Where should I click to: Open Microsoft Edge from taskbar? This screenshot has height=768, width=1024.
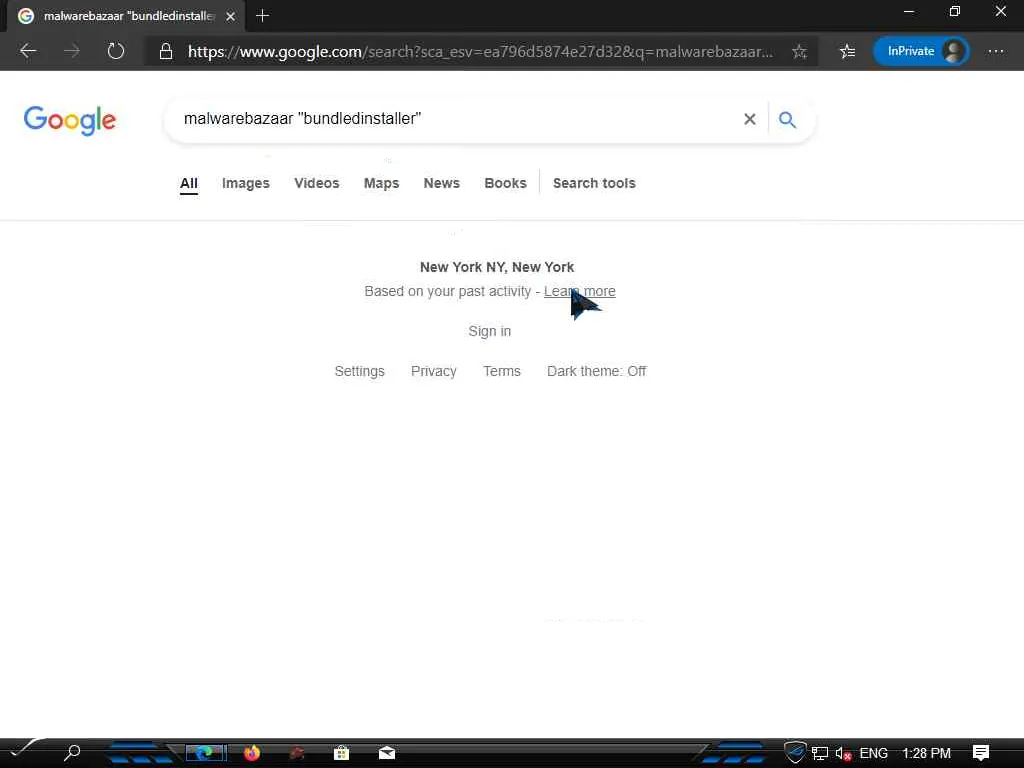206,753
